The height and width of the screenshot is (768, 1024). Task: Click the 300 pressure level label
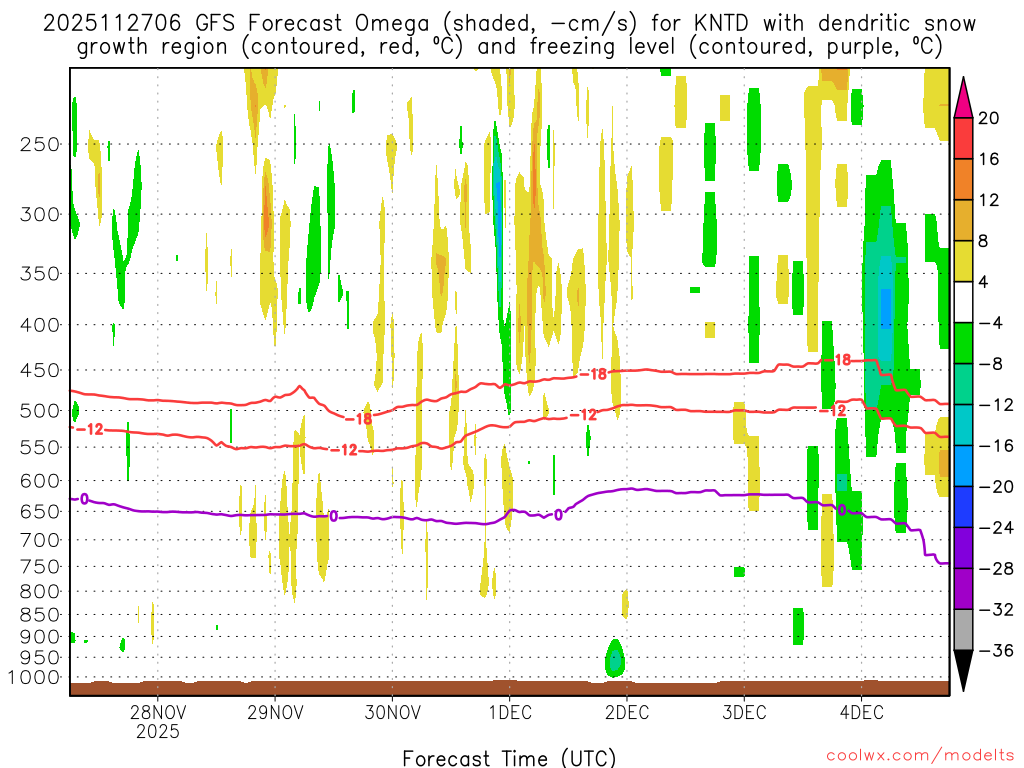click(40, 214)
